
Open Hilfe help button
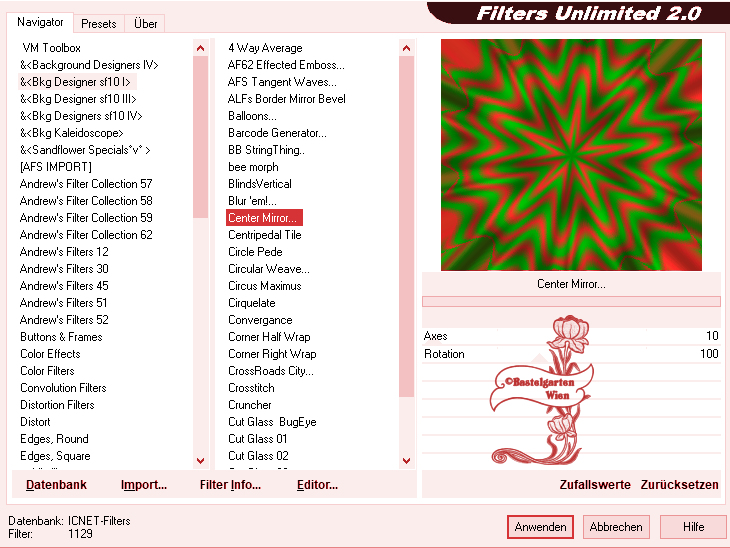click(693, 527)
